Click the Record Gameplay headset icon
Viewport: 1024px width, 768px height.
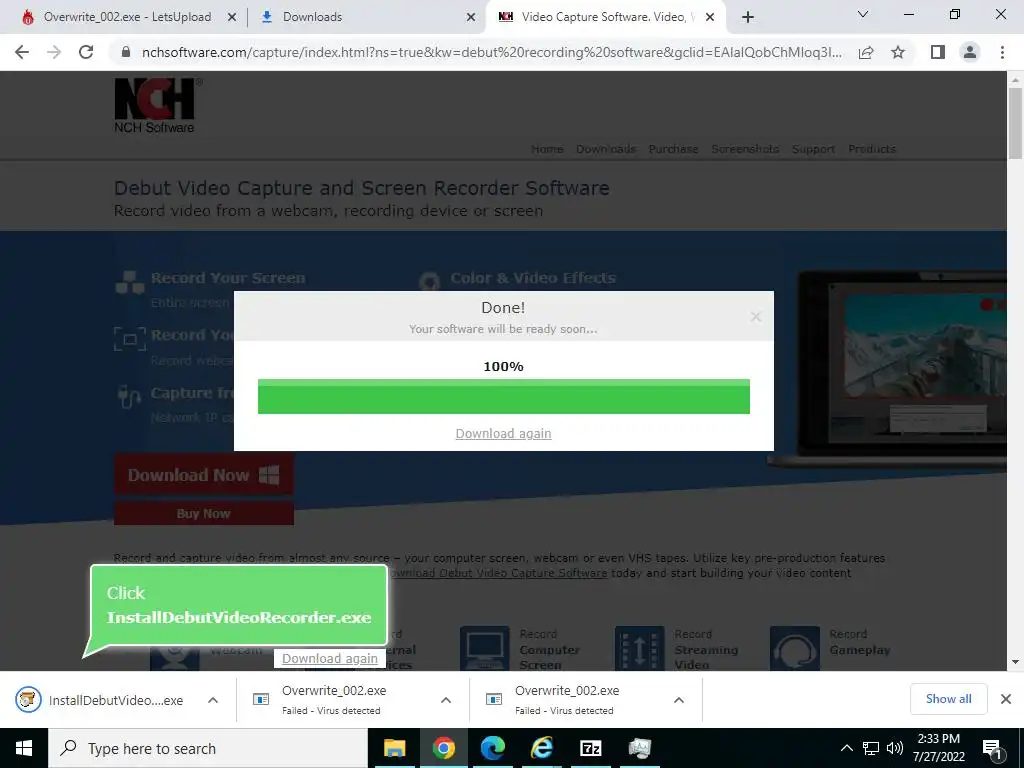click(795, 648)
